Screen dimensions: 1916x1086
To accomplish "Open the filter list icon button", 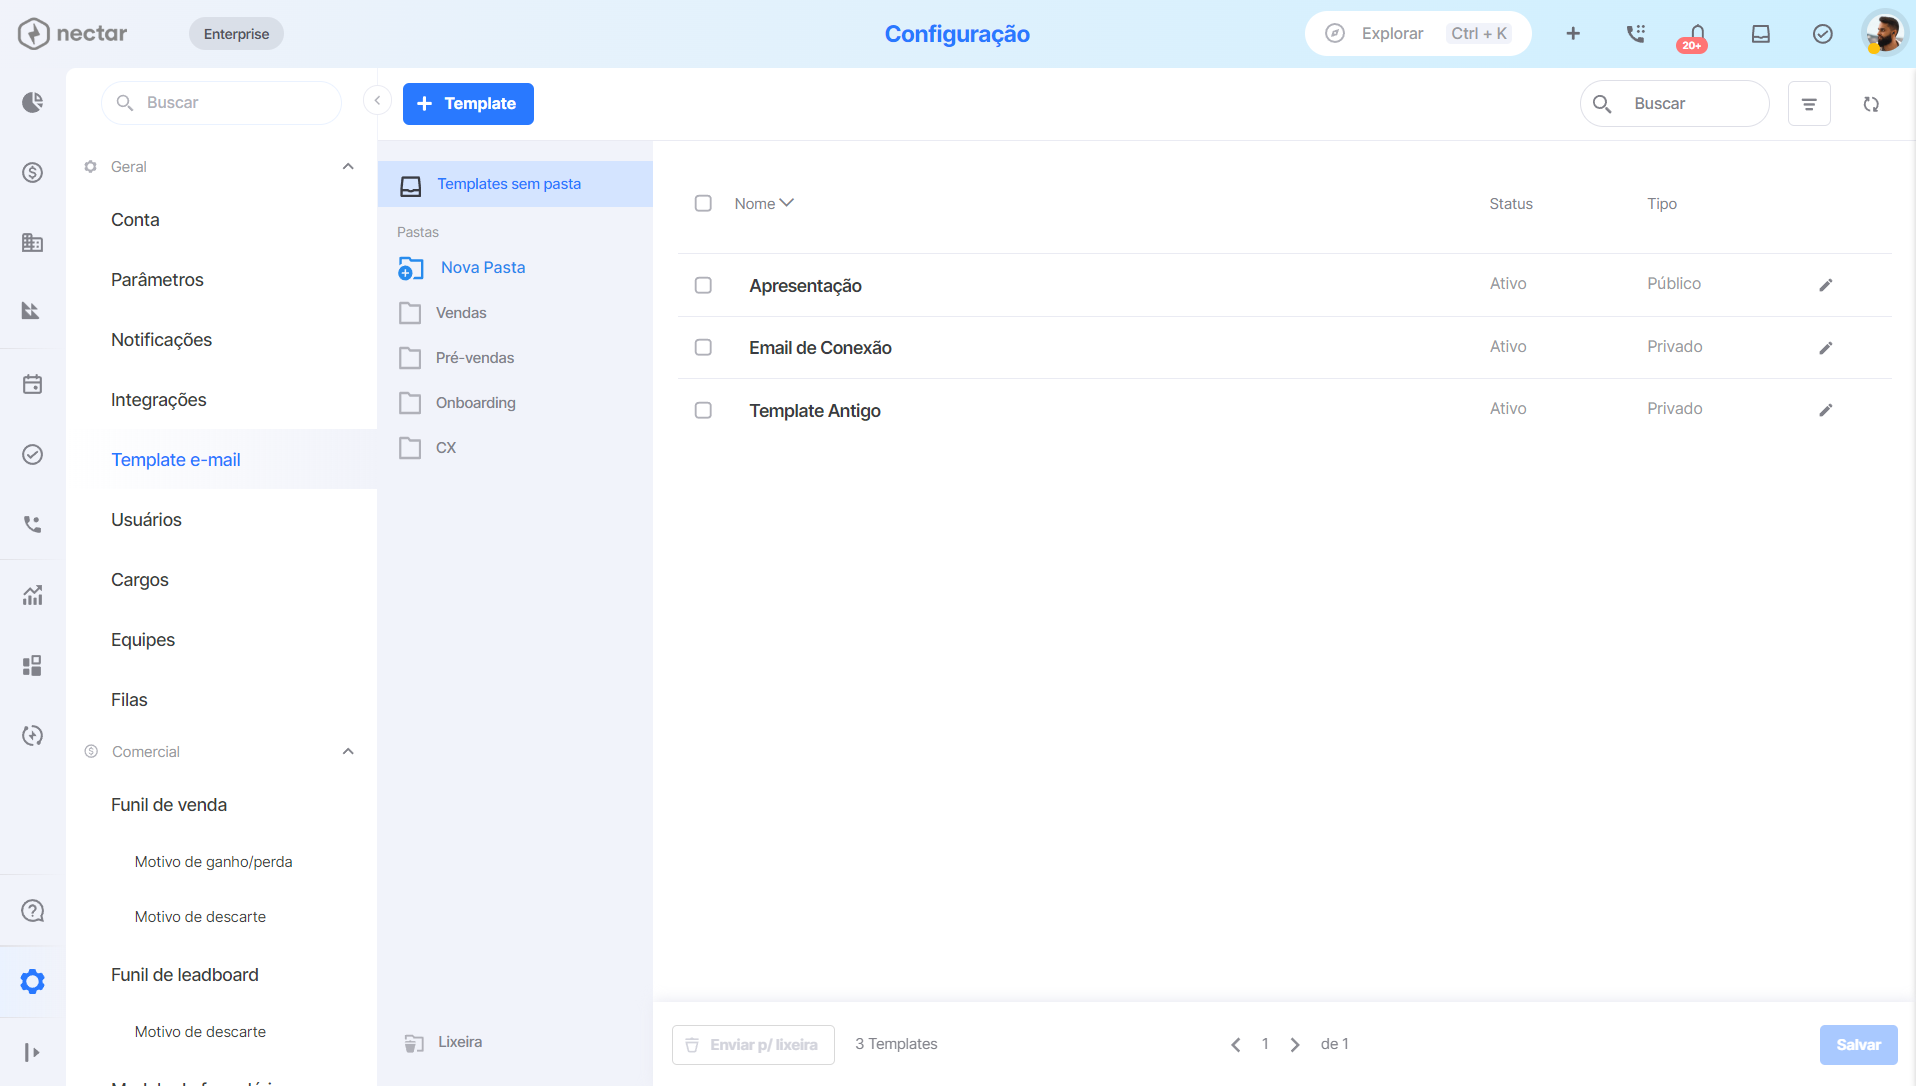I will 1809,104.
